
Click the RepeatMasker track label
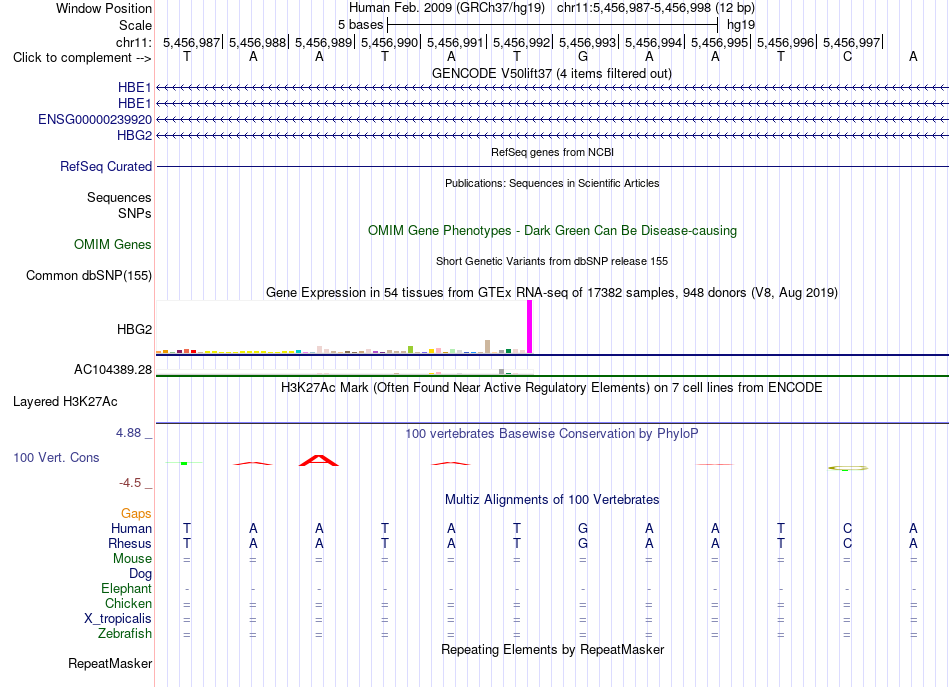click(110, 663)
